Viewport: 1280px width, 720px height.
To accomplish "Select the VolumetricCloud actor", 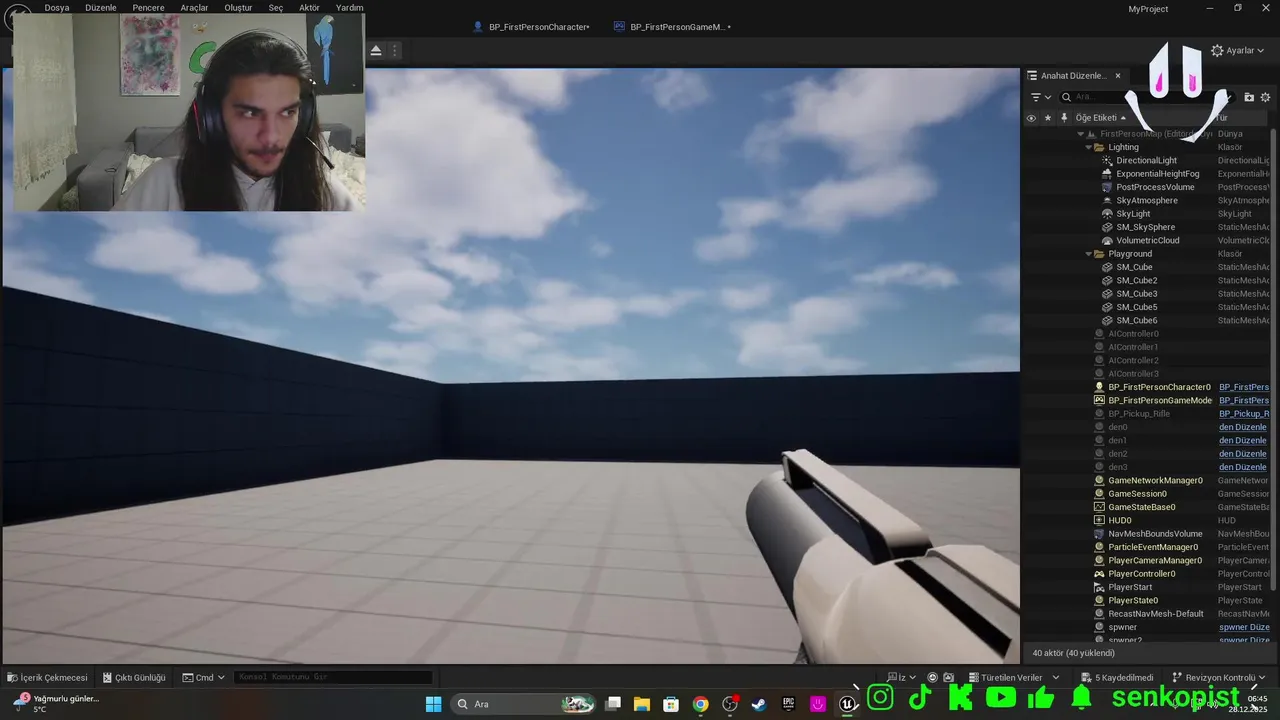I will pos(1146,240).
